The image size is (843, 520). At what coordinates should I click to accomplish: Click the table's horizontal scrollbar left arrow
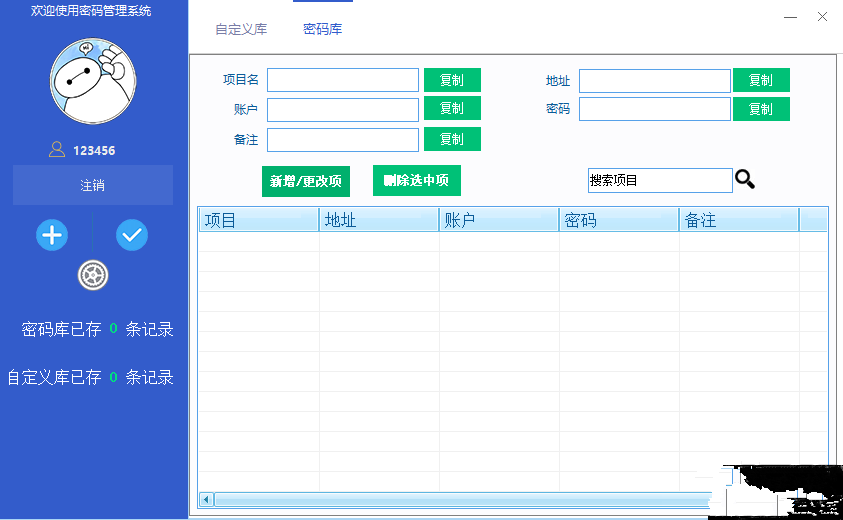(207, 499)
